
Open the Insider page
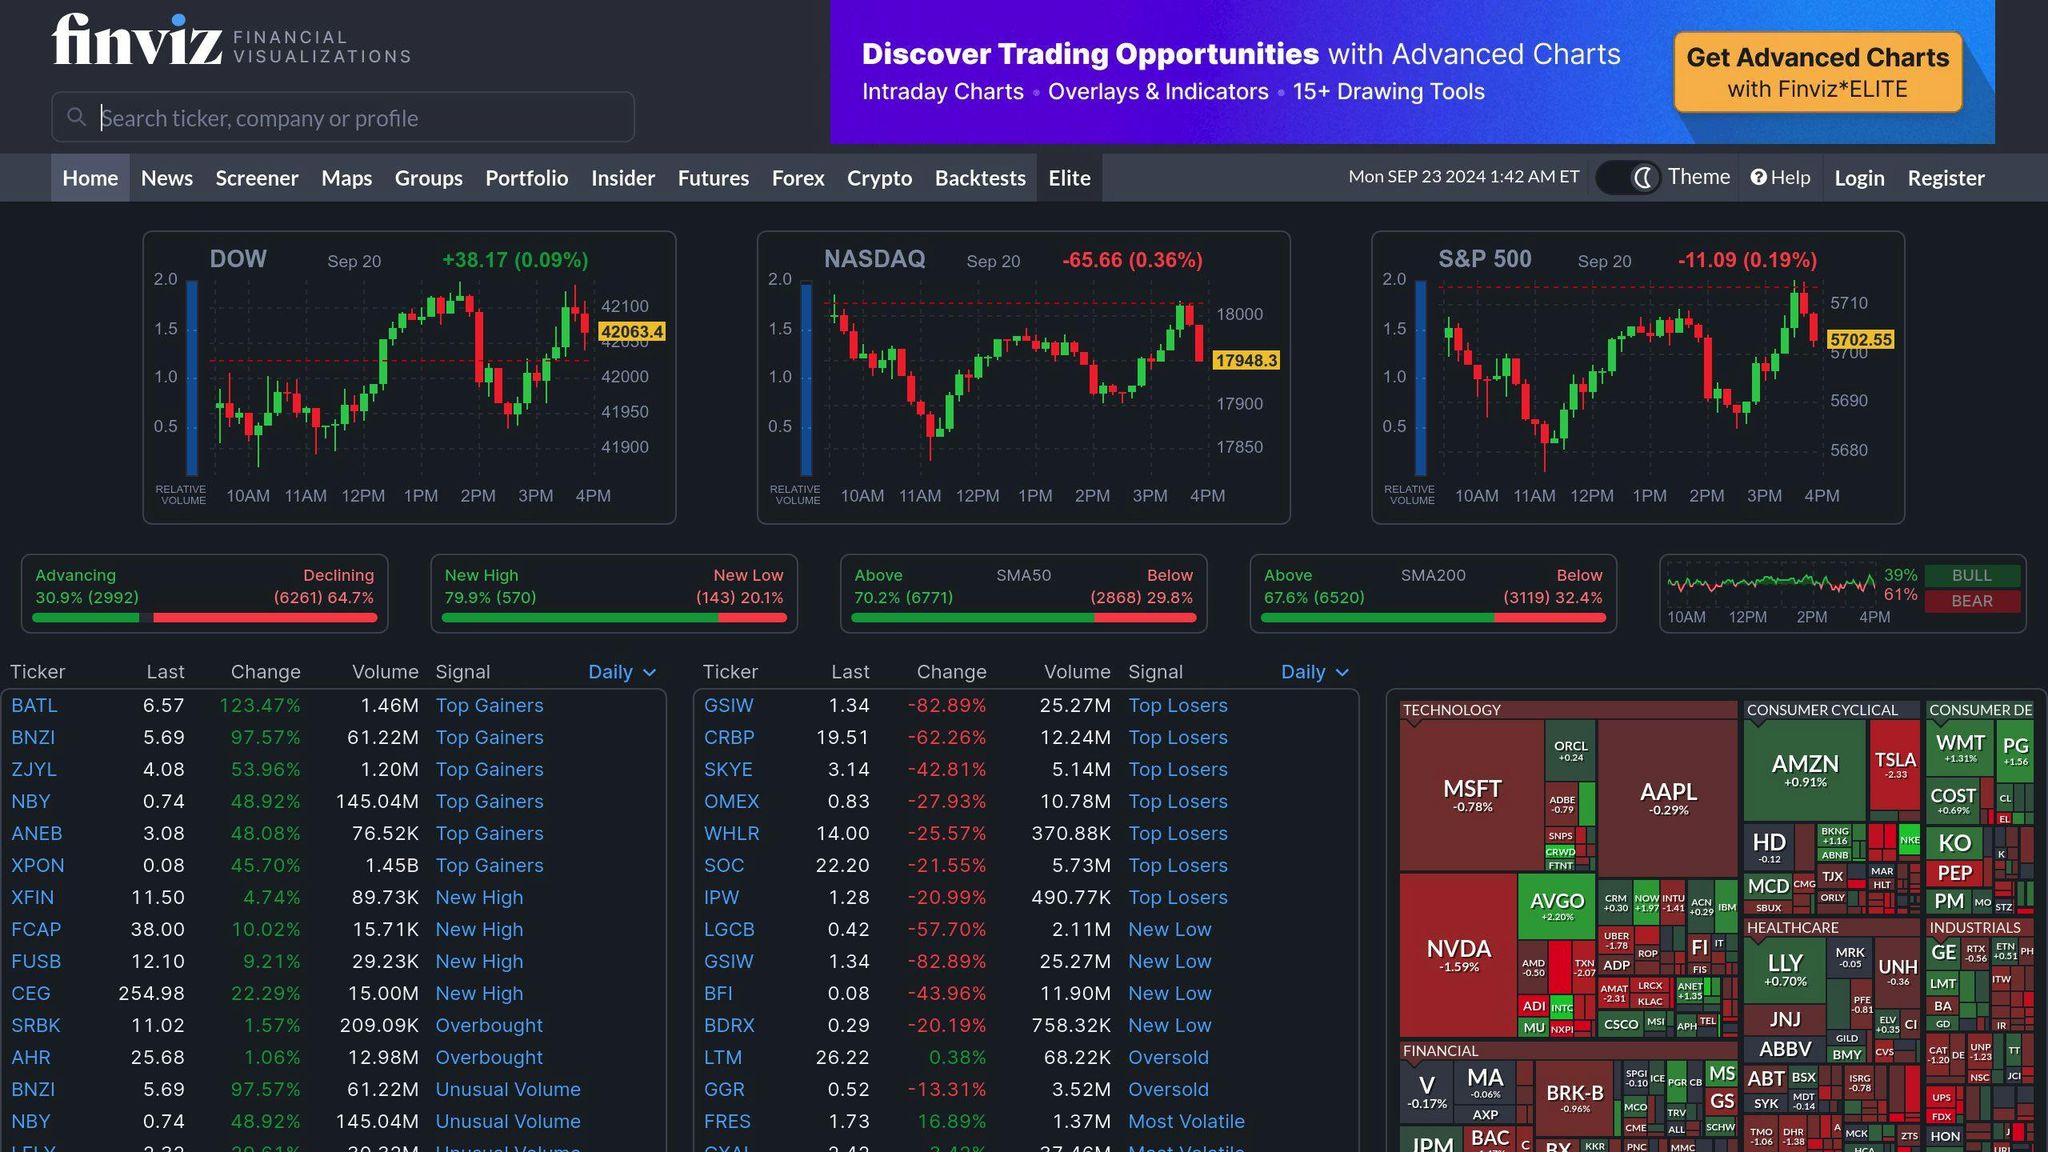(622, 178)
